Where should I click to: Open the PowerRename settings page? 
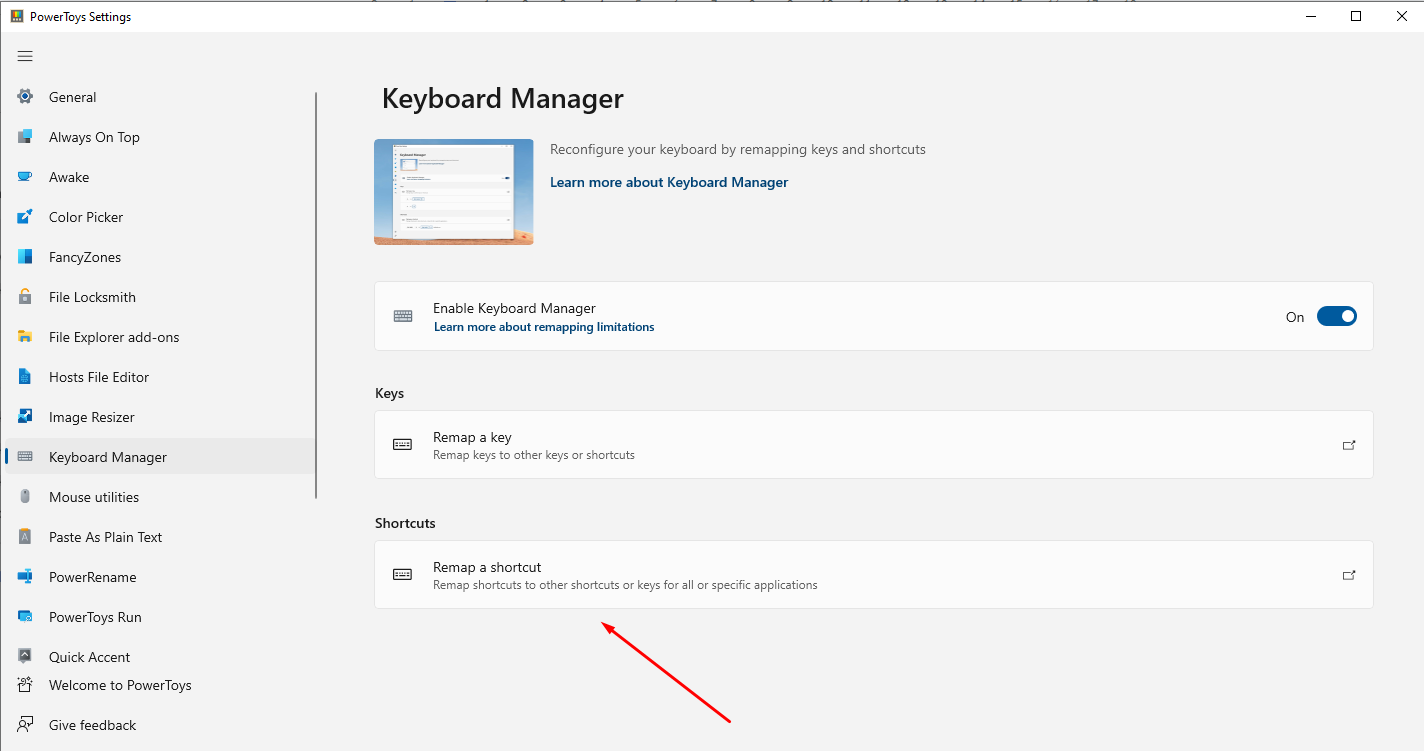92,577
